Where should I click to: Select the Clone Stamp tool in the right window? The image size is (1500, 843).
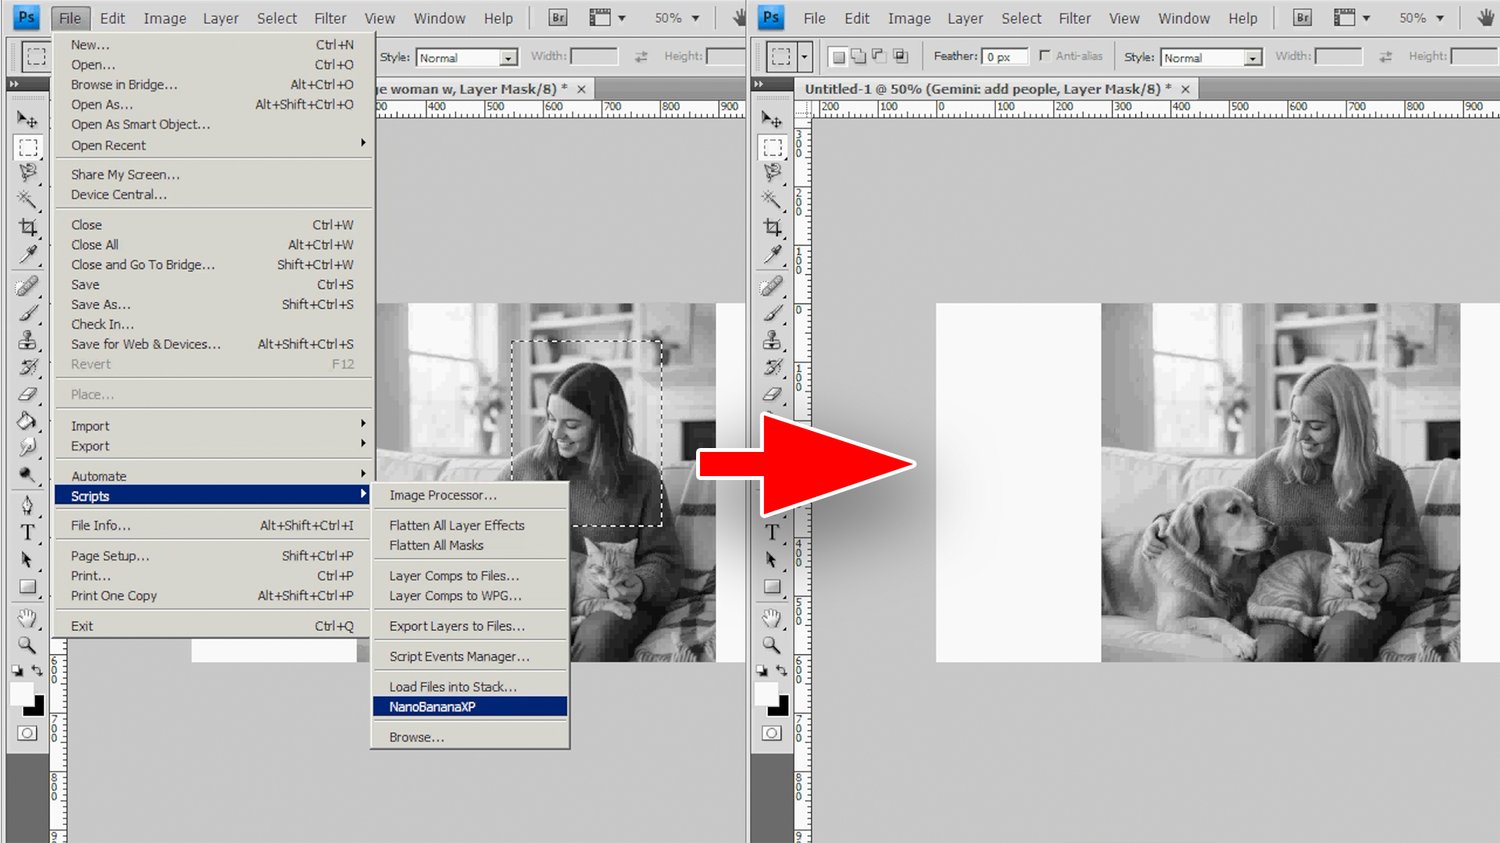[772, 341]
